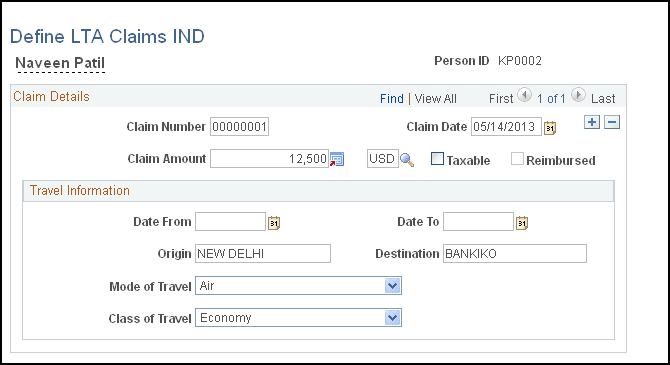Click the Claim Details section header

51,97
